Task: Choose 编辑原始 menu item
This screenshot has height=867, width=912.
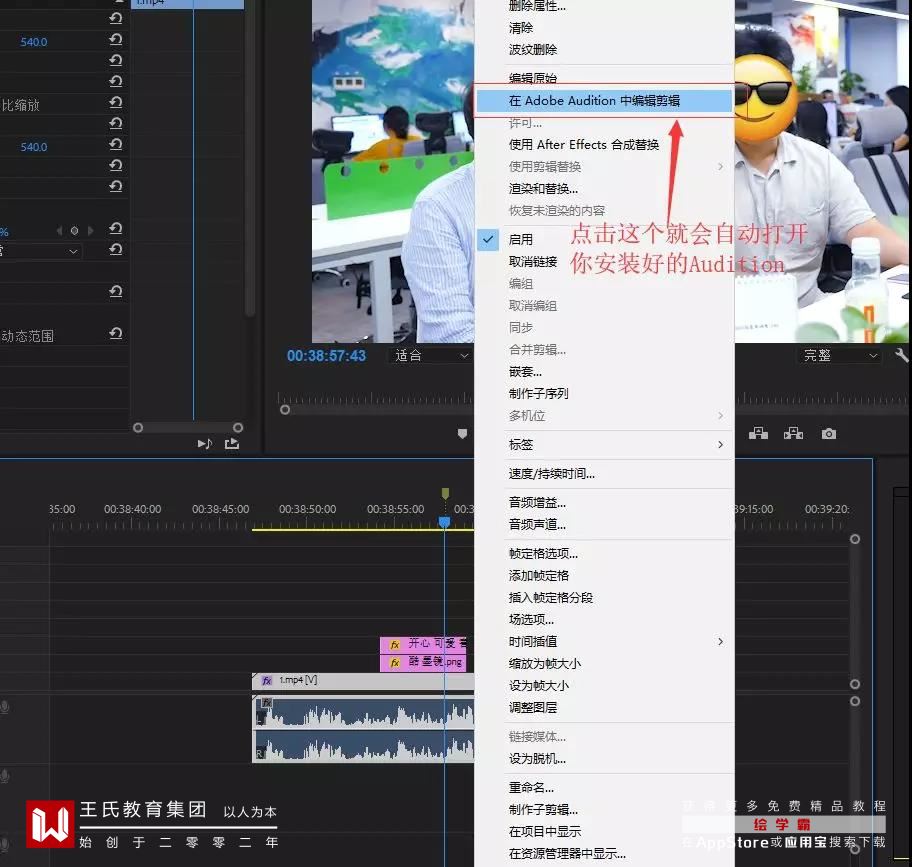Action: click(x=533, y=78)
